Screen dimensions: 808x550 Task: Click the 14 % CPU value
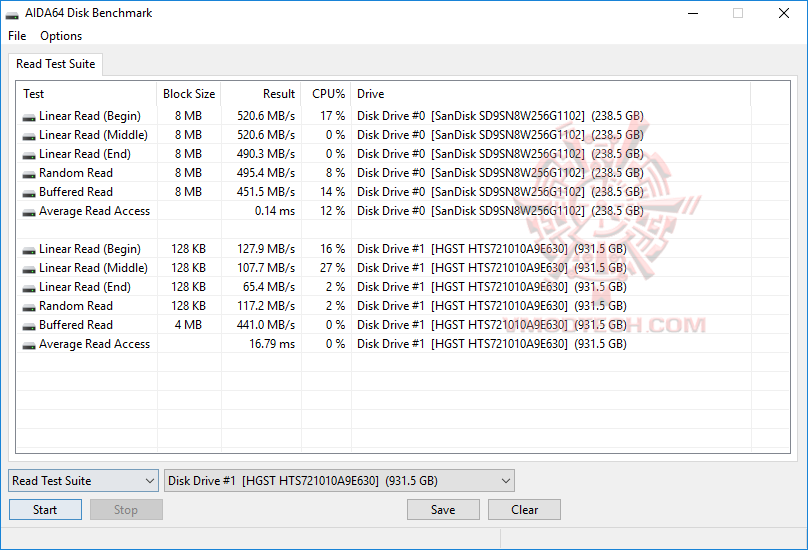click(x=332, y=192)
